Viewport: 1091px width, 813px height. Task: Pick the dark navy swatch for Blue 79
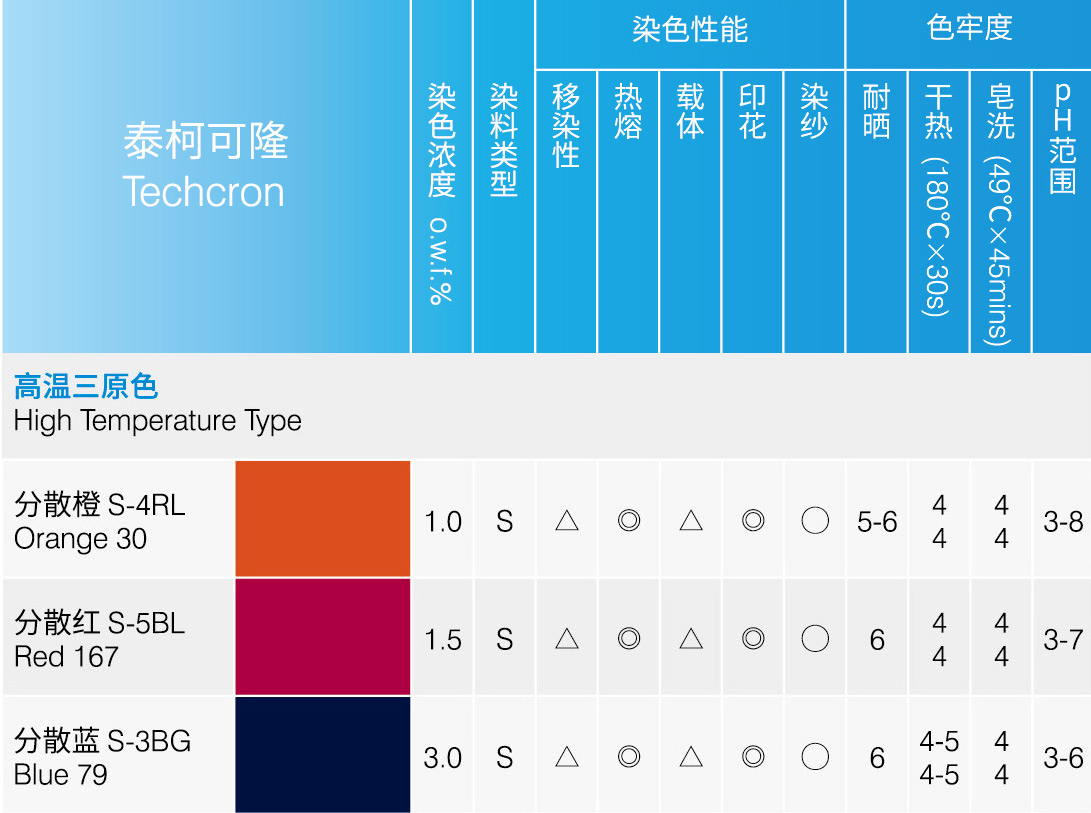click(x=323, y=755)
